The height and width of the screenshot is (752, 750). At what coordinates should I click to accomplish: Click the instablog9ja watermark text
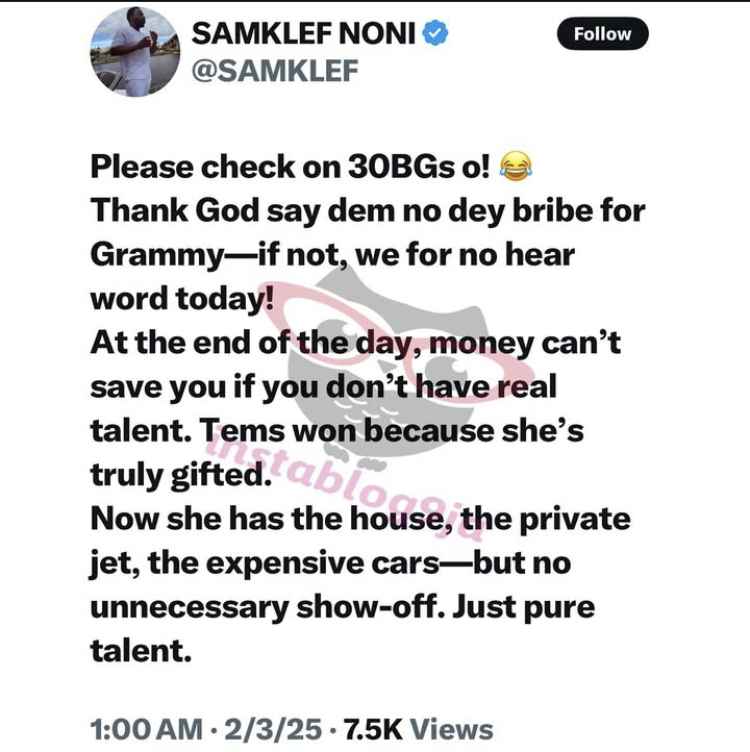tap(343, 484)
